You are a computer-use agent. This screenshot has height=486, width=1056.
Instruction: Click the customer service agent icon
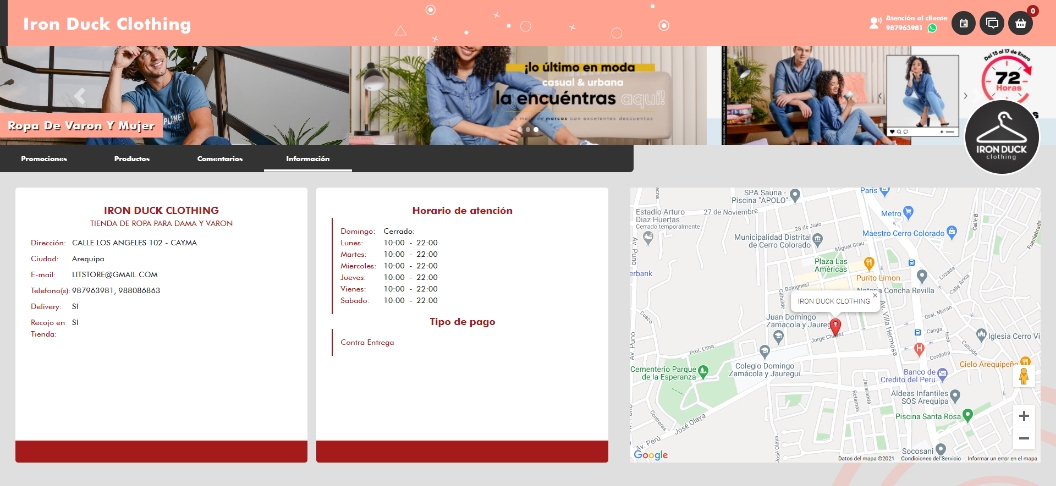click(x=875, y=23)
